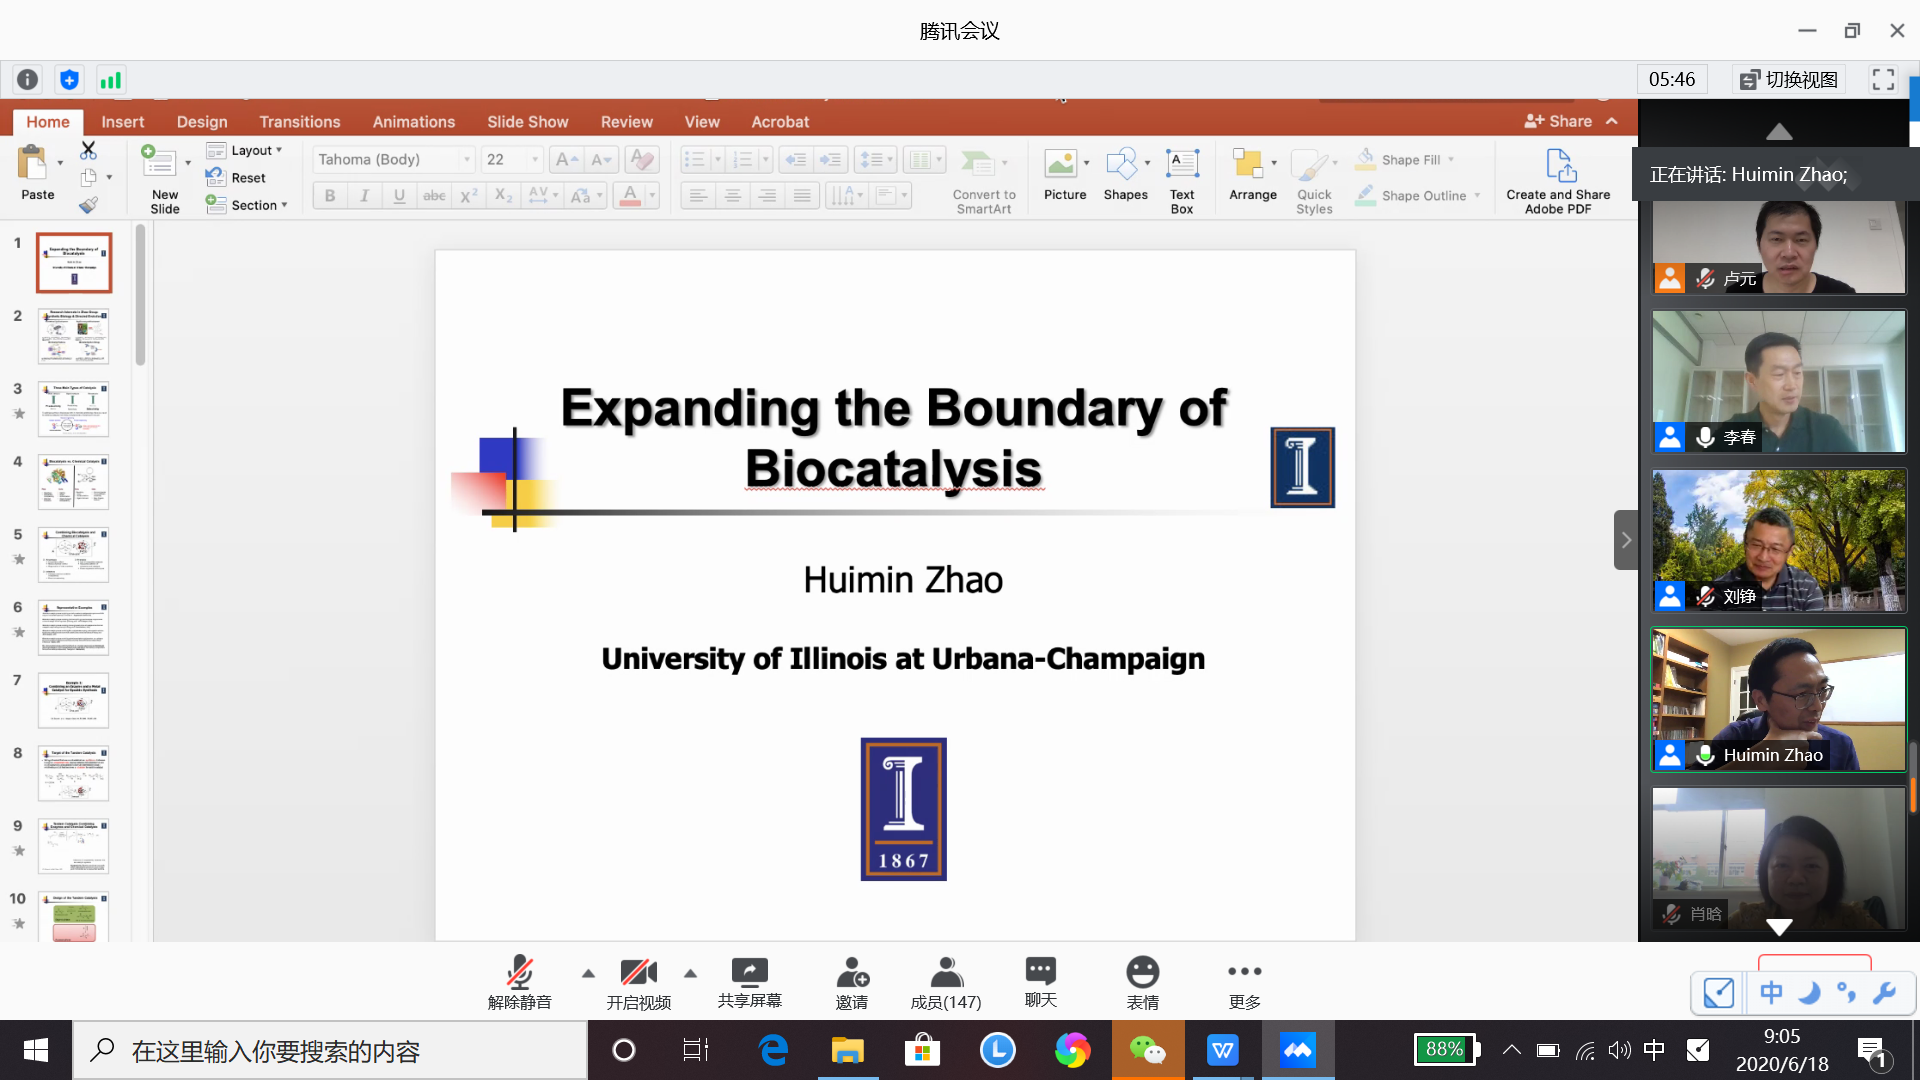This screenshot has height=1080, width=1920.
Task: Select Huimin Zhao video tile
Action: 1779,699
